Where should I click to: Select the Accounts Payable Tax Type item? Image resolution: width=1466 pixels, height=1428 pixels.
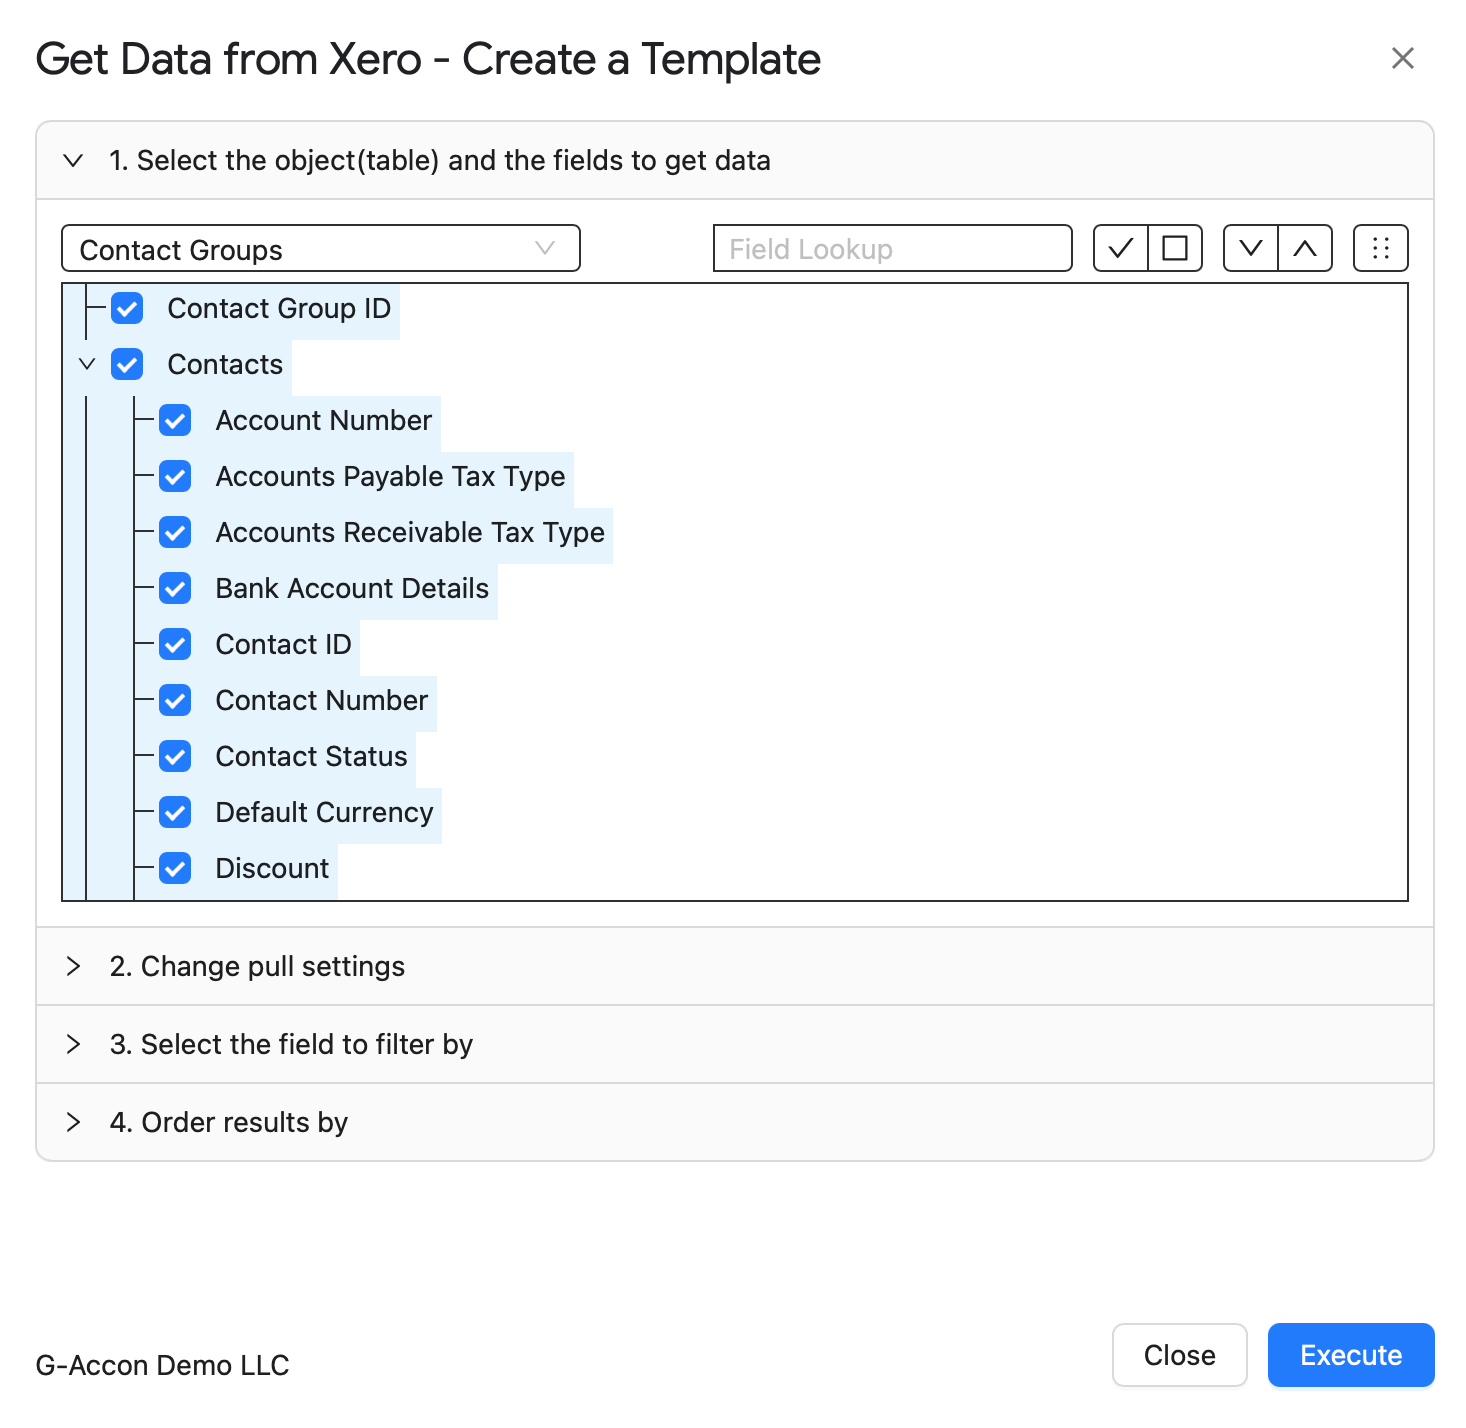tap(391, 476)
